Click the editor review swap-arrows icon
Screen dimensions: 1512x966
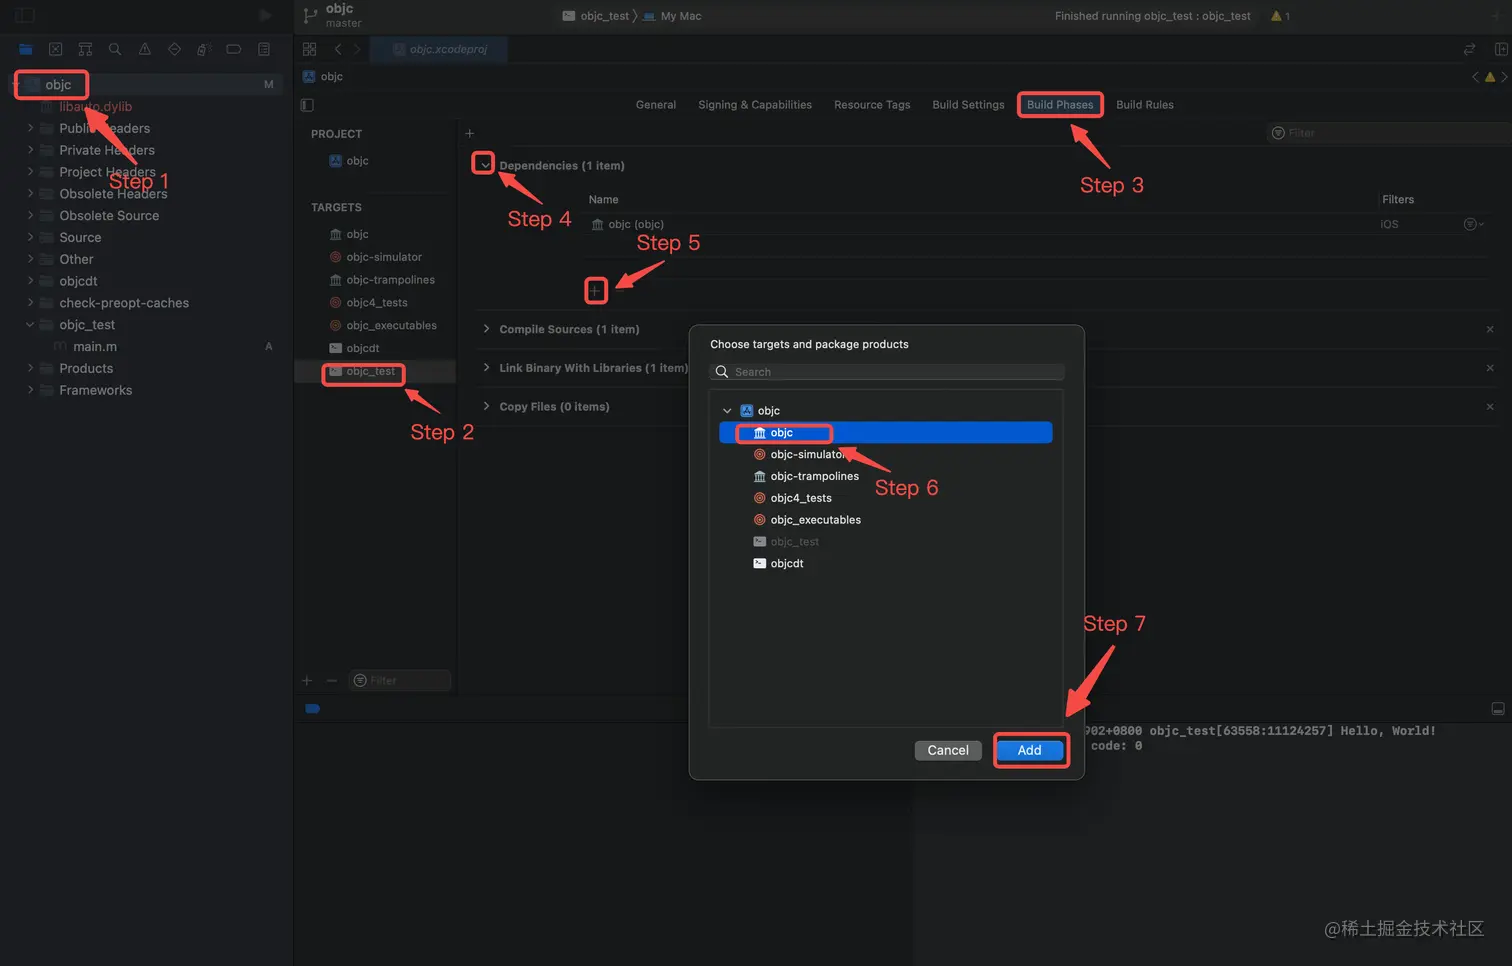point(1469,49)
